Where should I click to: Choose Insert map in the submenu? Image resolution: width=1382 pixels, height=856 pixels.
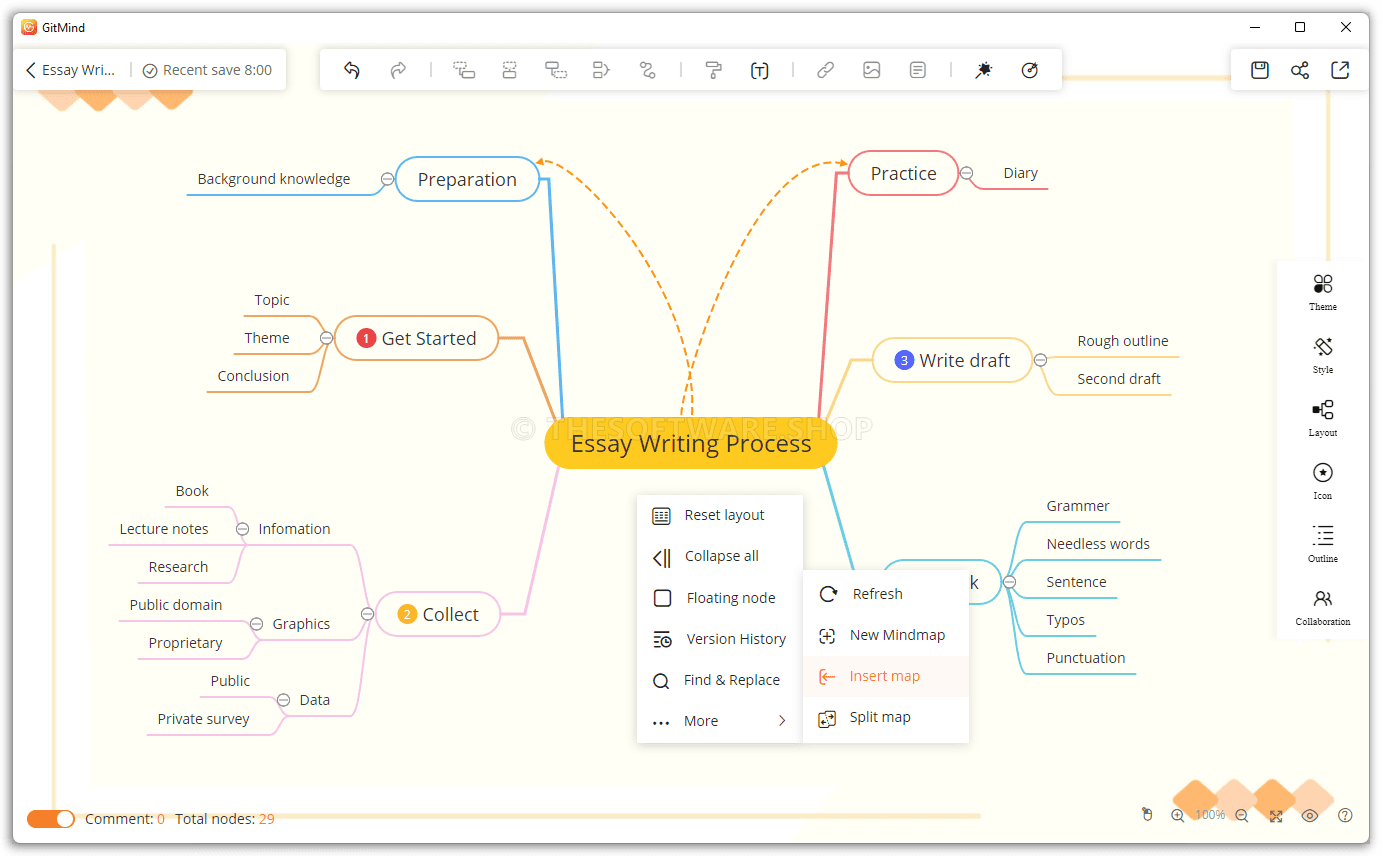(x=886, y=676)
